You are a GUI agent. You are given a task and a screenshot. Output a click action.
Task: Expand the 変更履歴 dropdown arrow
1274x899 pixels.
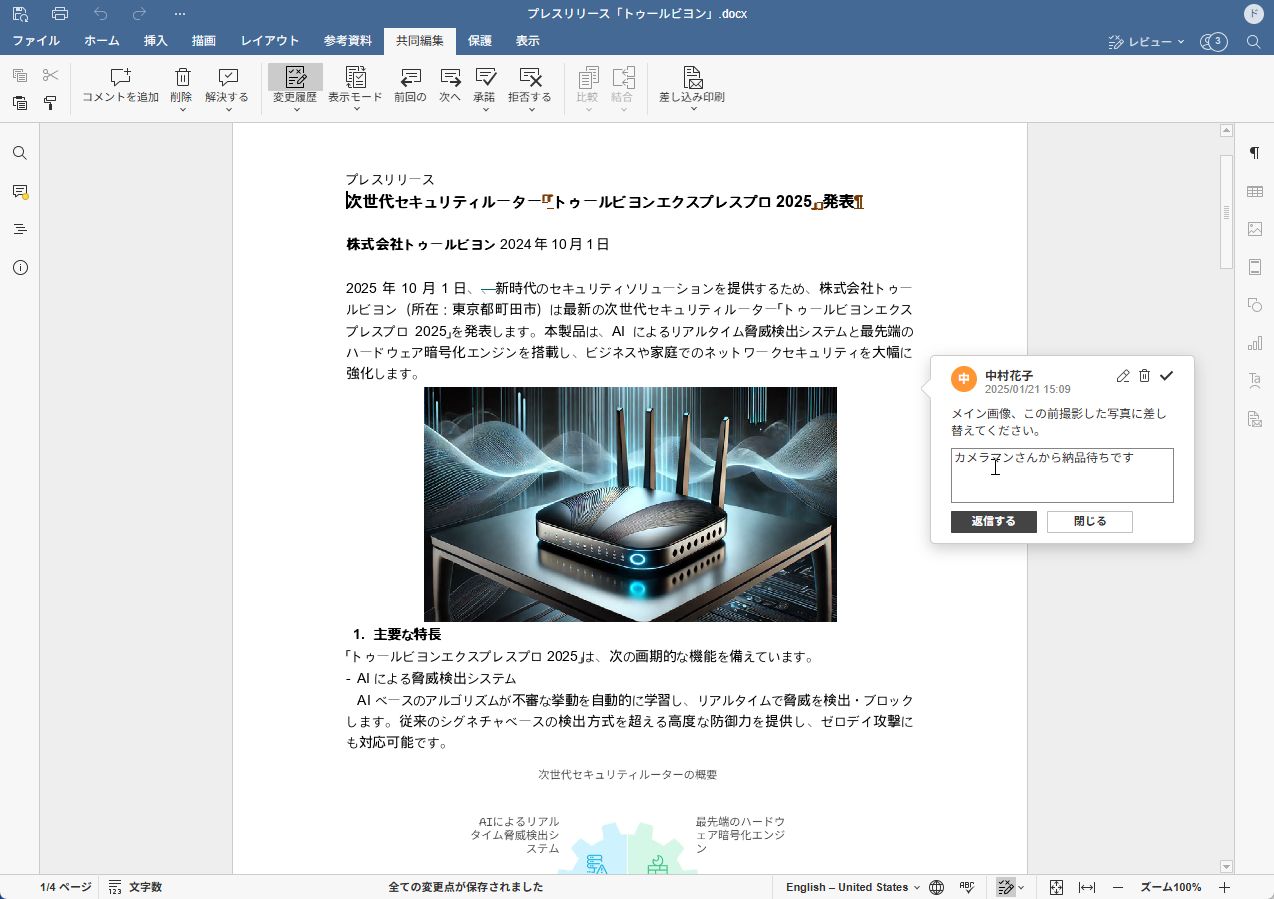295,109
